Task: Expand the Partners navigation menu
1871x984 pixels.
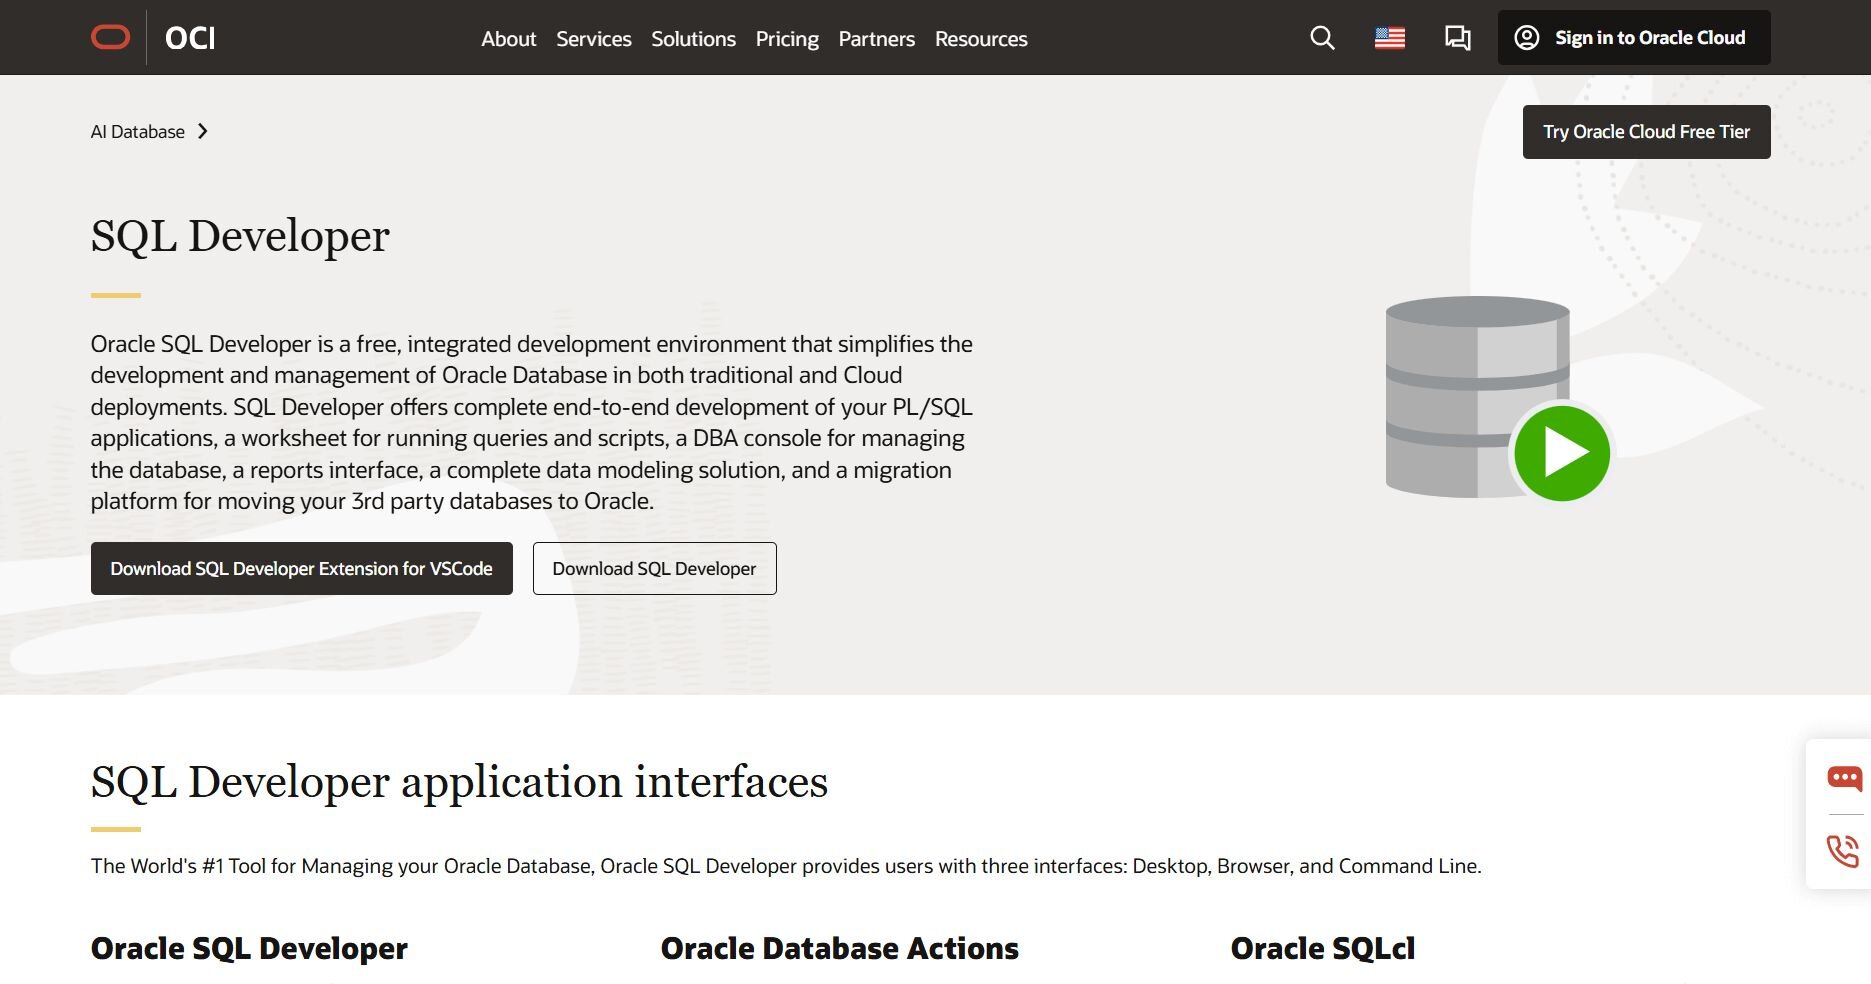Action: click(876, 39)
